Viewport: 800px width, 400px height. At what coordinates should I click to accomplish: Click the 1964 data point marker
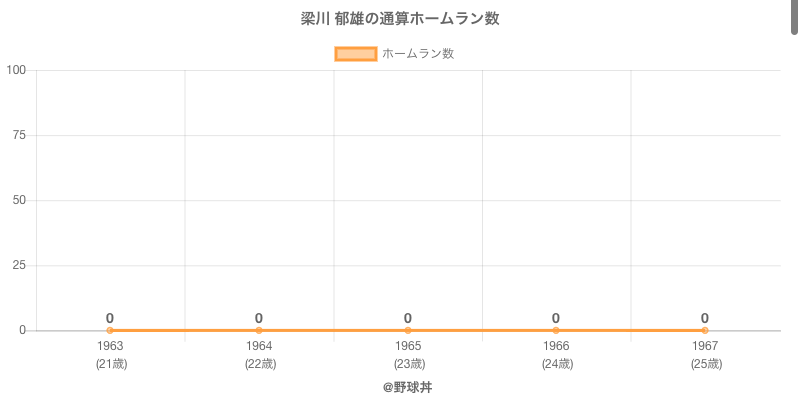(259, 330)
